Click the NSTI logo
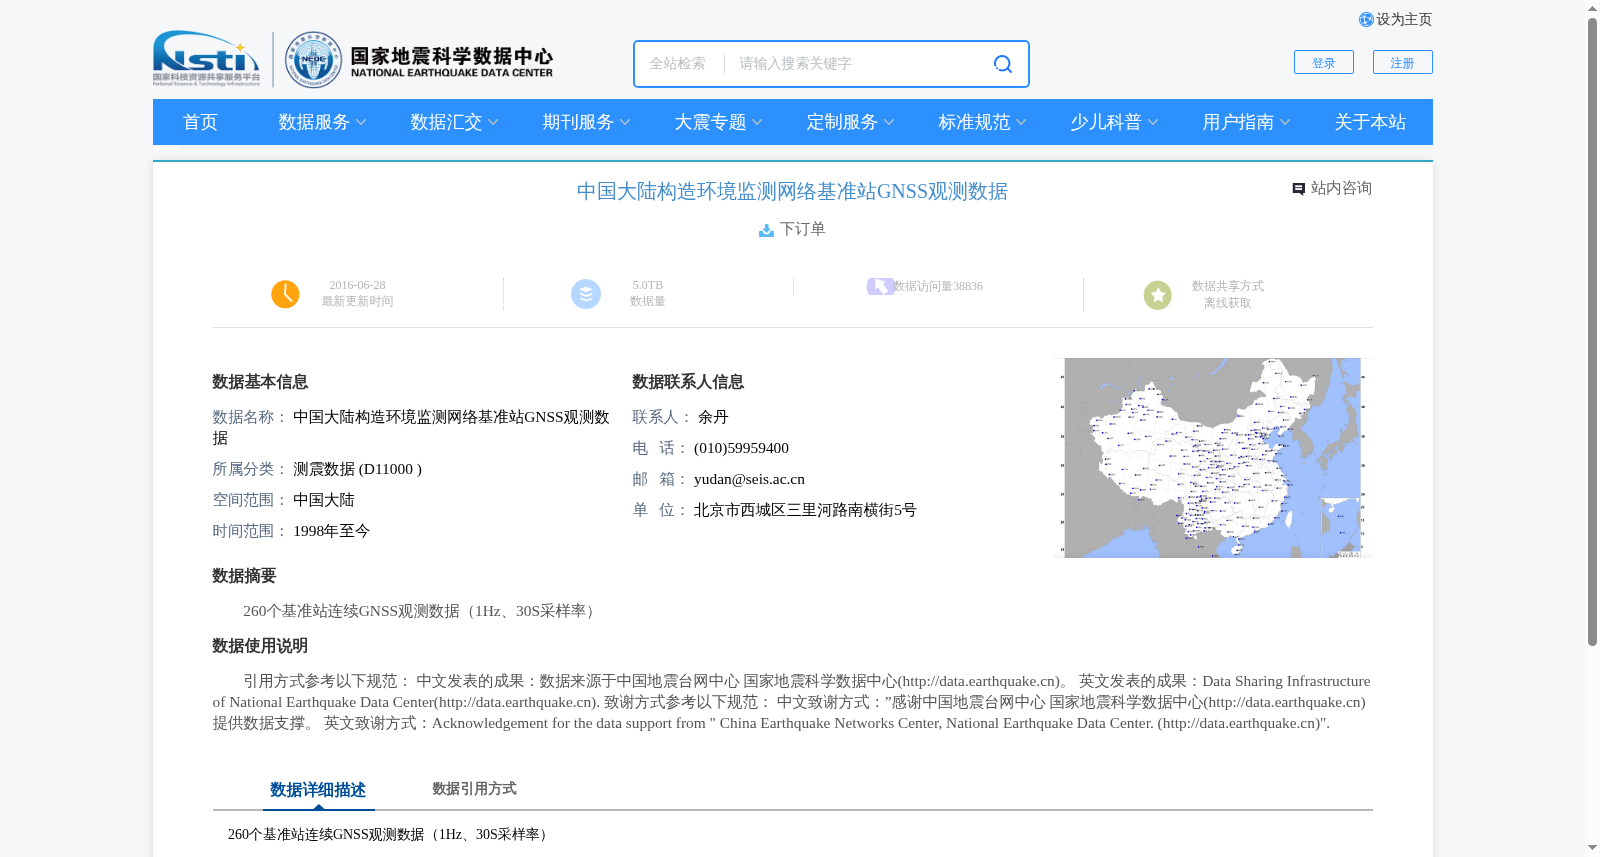Image resolution: width=1600 pixels, height=857 pixels. 206,59
